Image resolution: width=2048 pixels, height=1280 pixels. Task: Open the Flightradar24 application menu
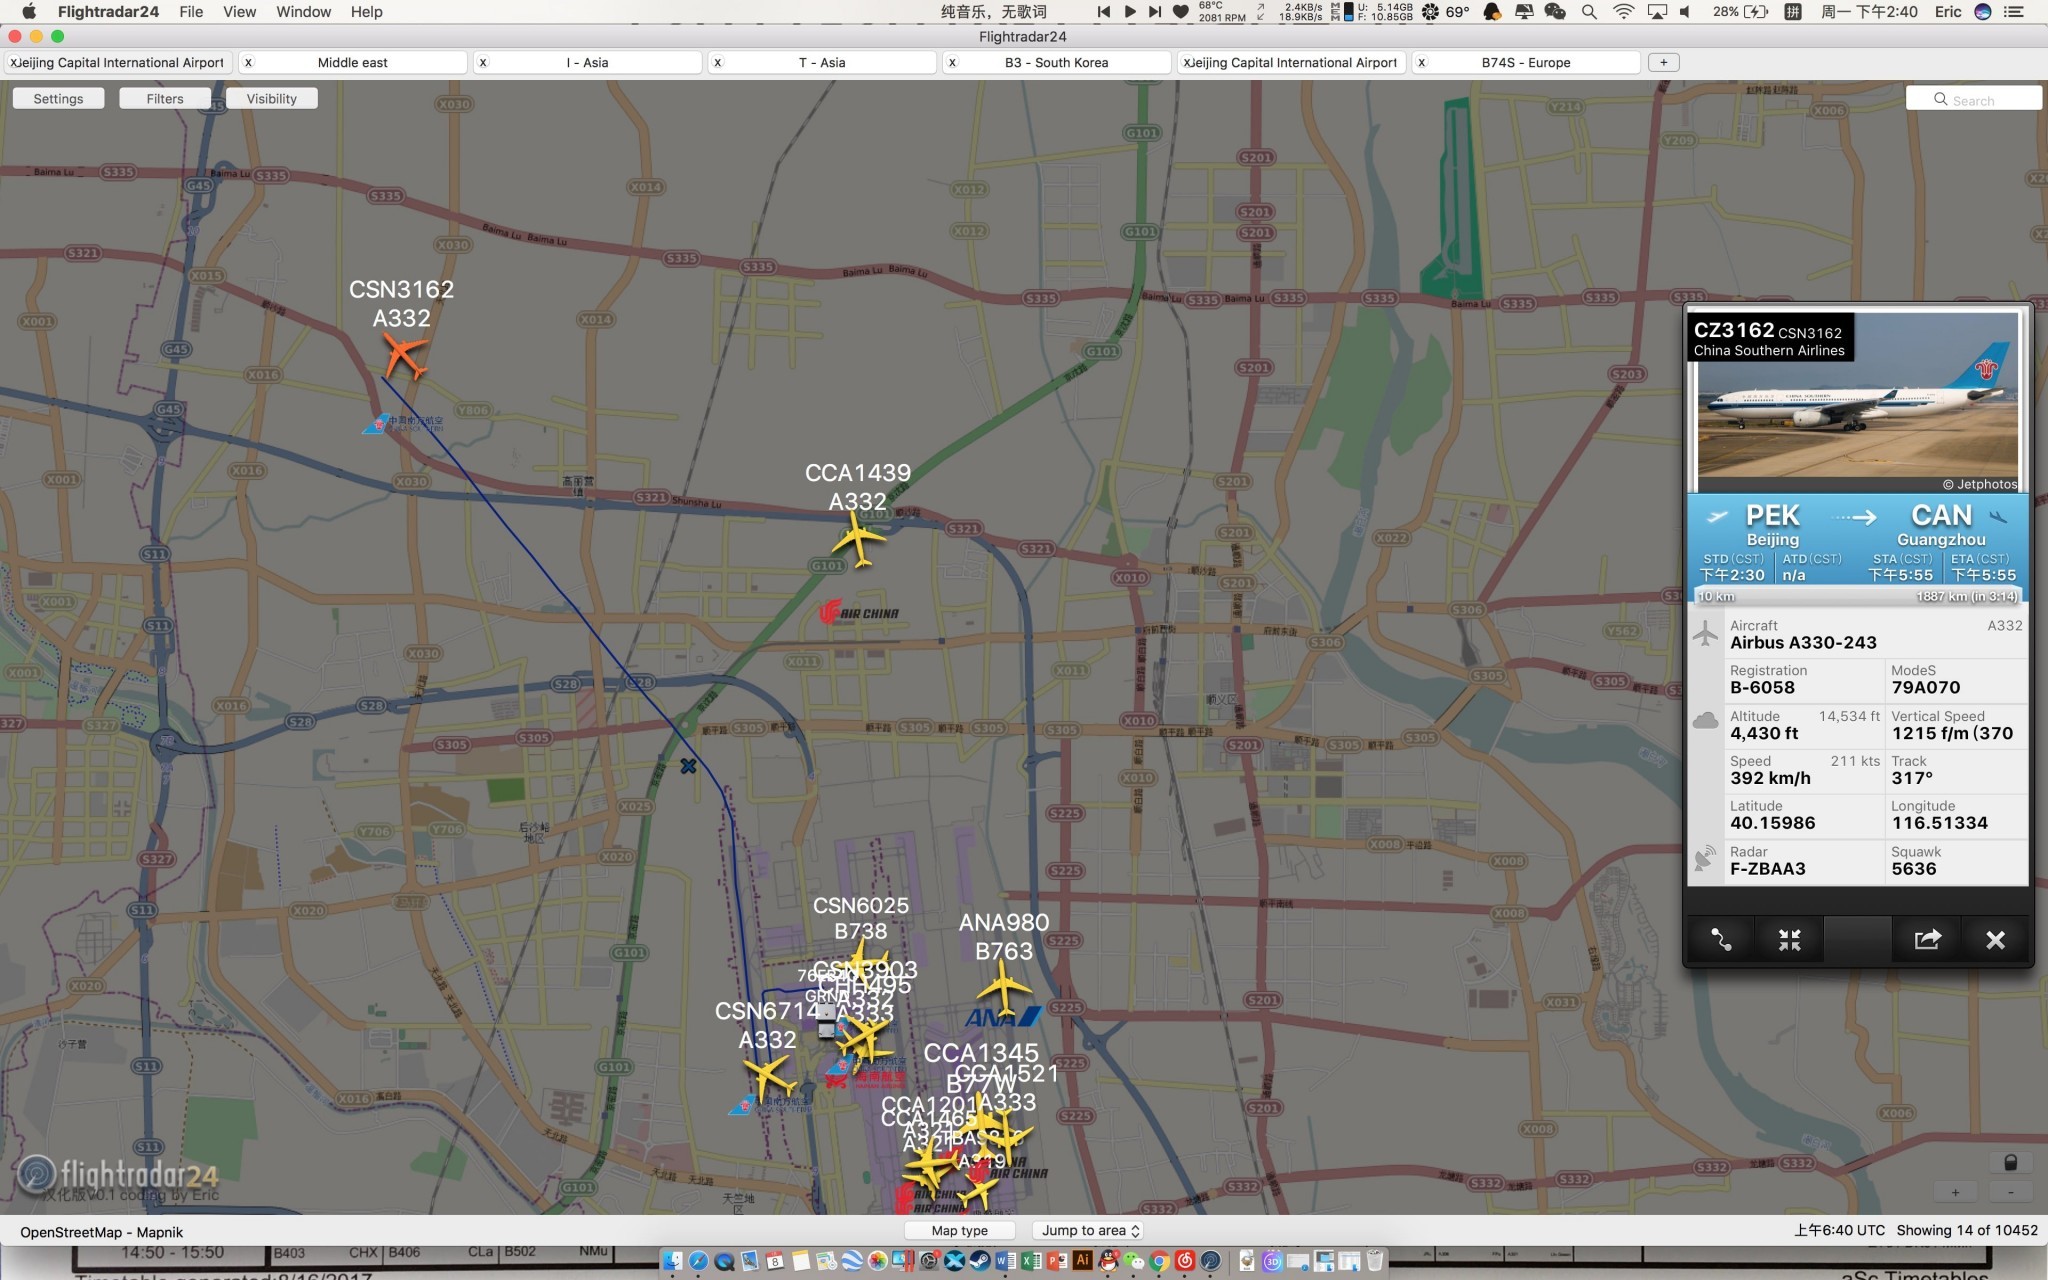108,12
